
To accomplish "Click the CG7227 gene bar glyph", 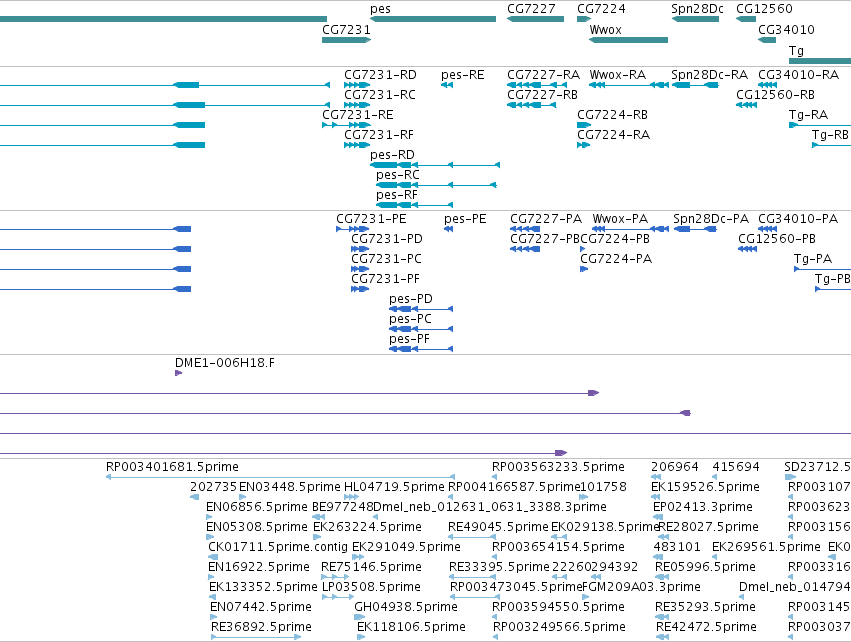I will pos(536,19).
